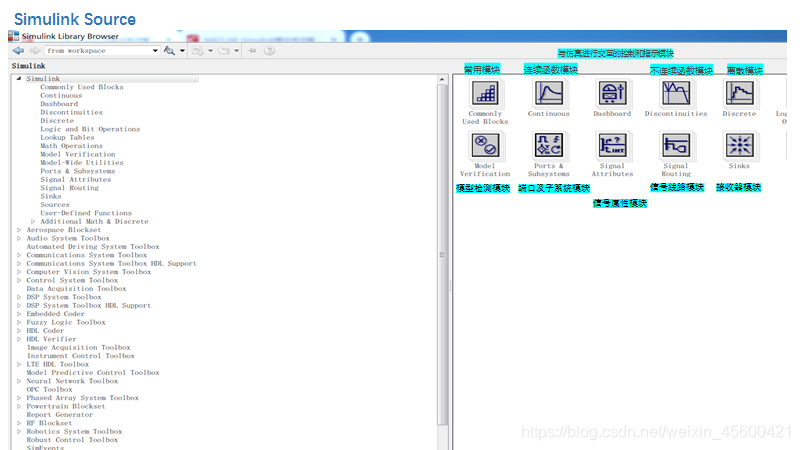Select Image Acquisition Toolbox in tree
The height and width of the screenshot is (450, 800).
point(79,347)
